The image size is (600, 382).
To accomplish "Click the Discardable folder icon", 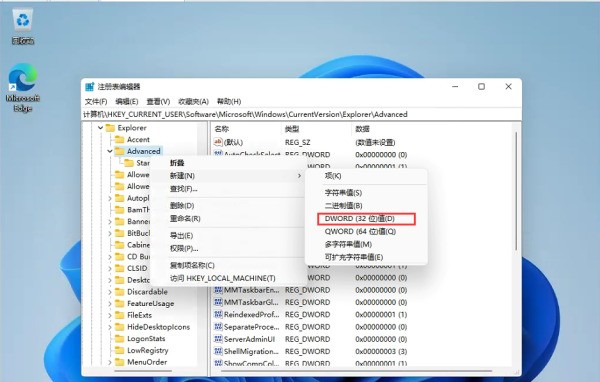I will tap(120, 292).
